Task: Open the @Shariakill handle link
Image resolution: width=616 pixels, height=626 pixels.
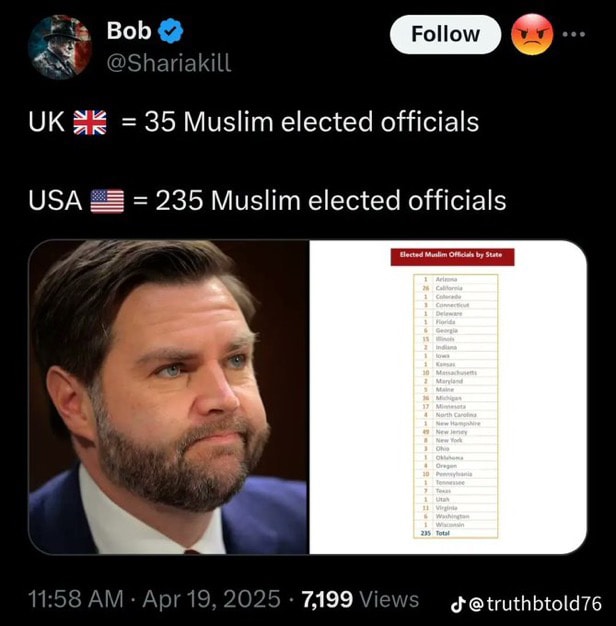Action: point(169,63)
